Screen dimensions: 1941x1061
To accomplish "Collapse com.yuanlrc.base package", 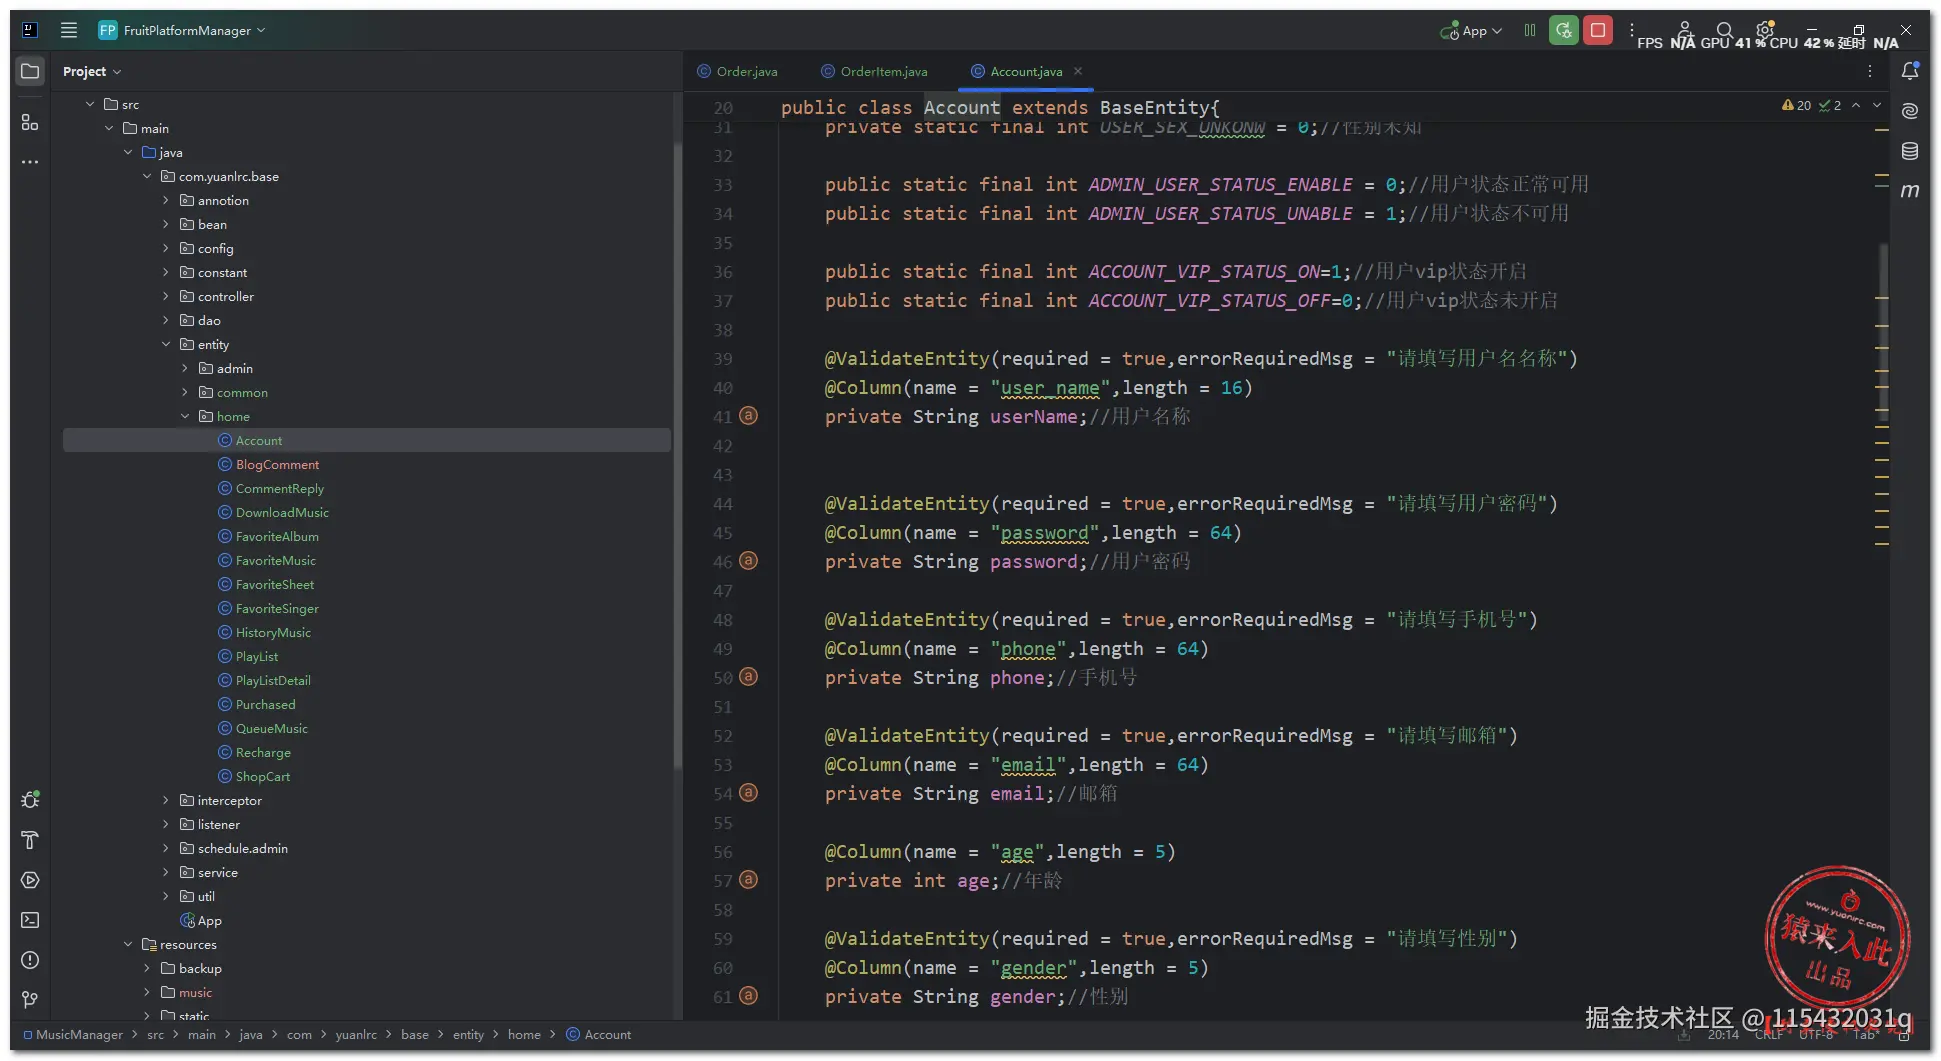I will tap(147, 176).
